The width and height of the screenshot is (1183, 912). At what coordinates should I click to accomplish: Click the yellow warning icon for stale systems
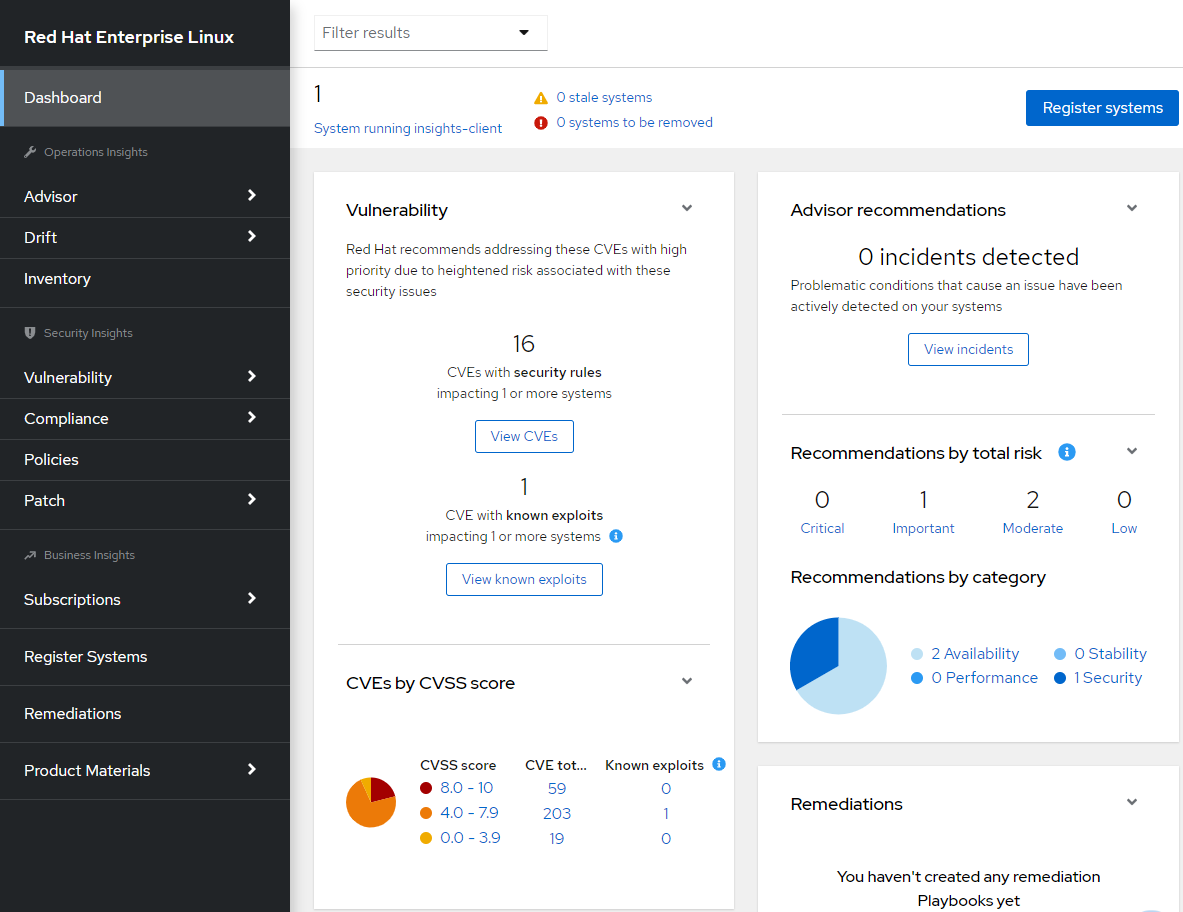click(541, 98)
